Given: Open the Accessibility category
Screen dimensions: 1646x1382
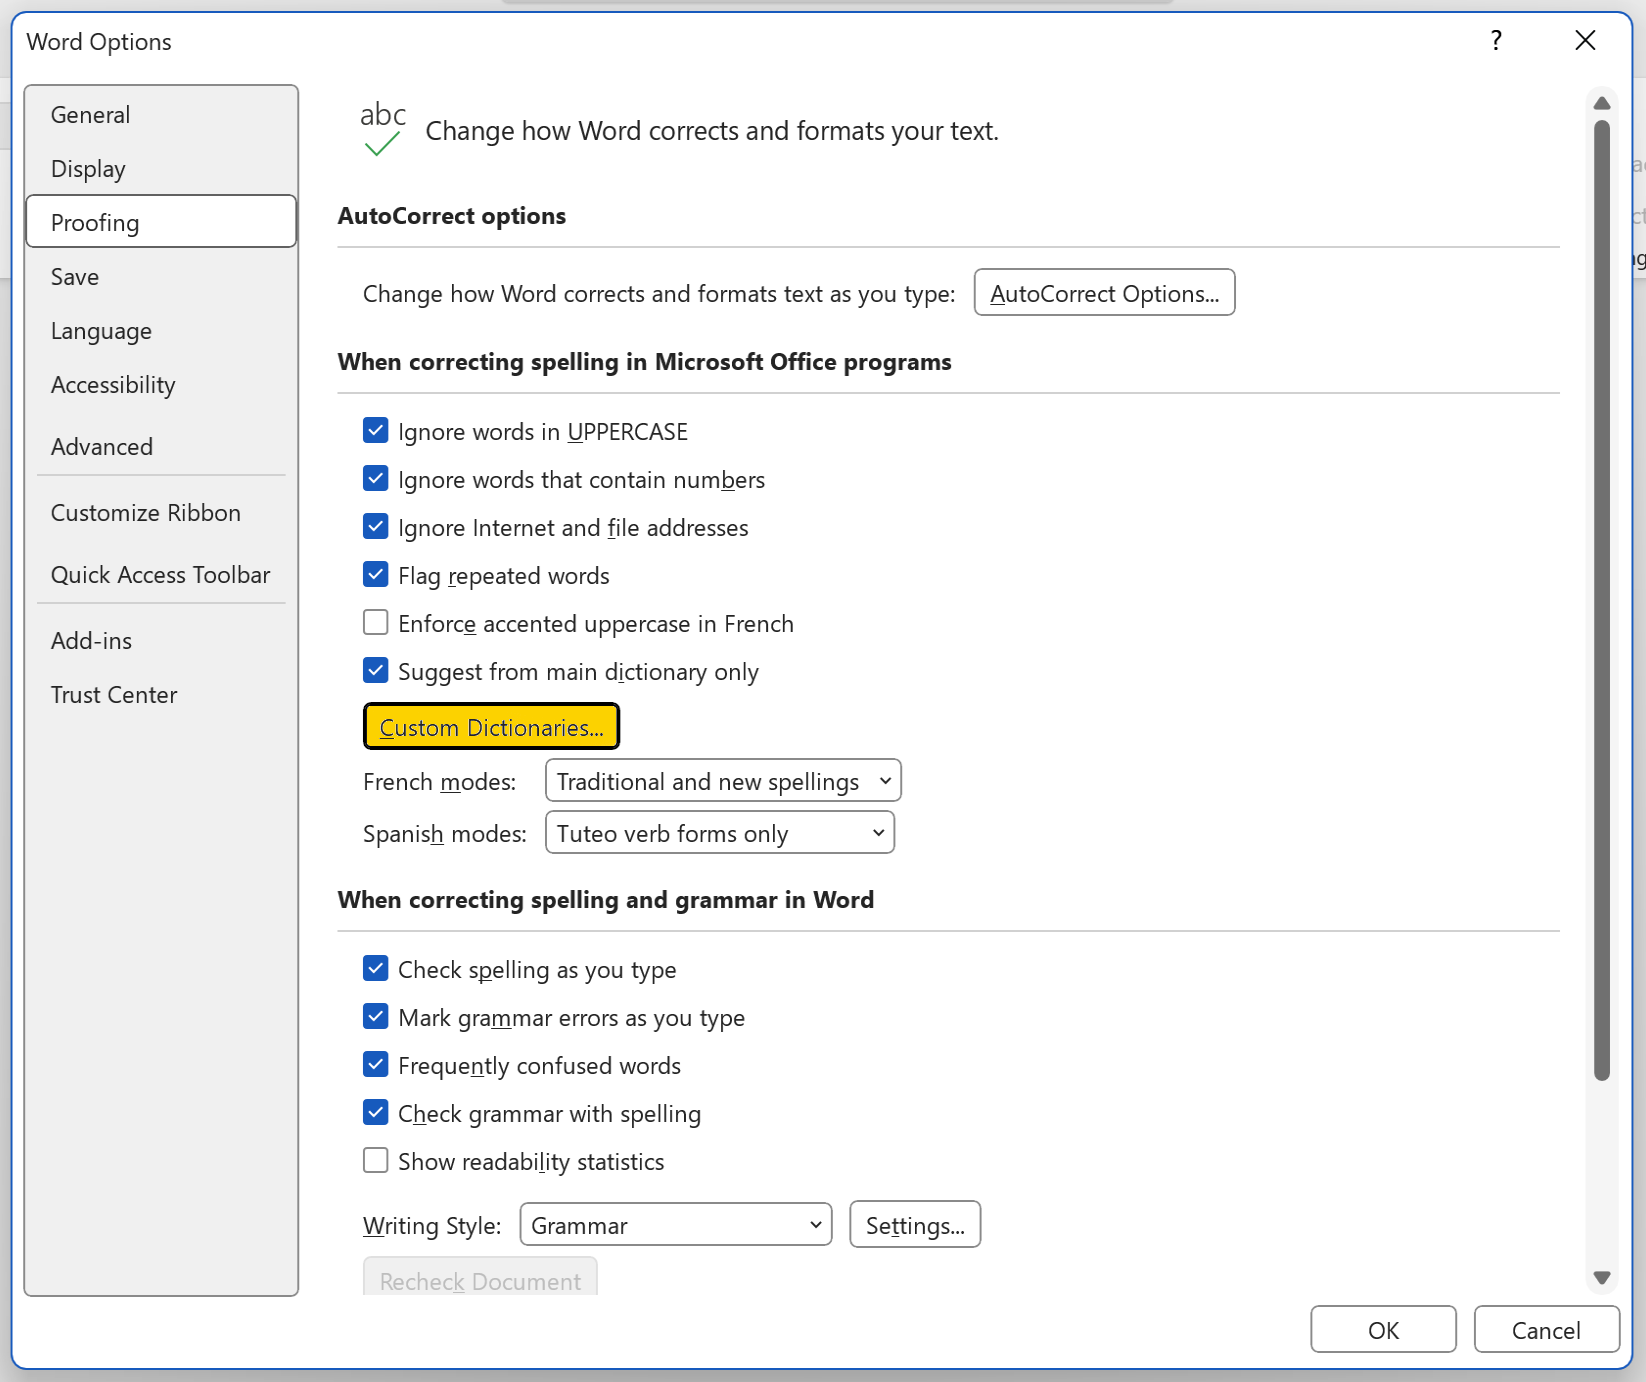Looking at the screenshot, I should click(x=161, y=385).
